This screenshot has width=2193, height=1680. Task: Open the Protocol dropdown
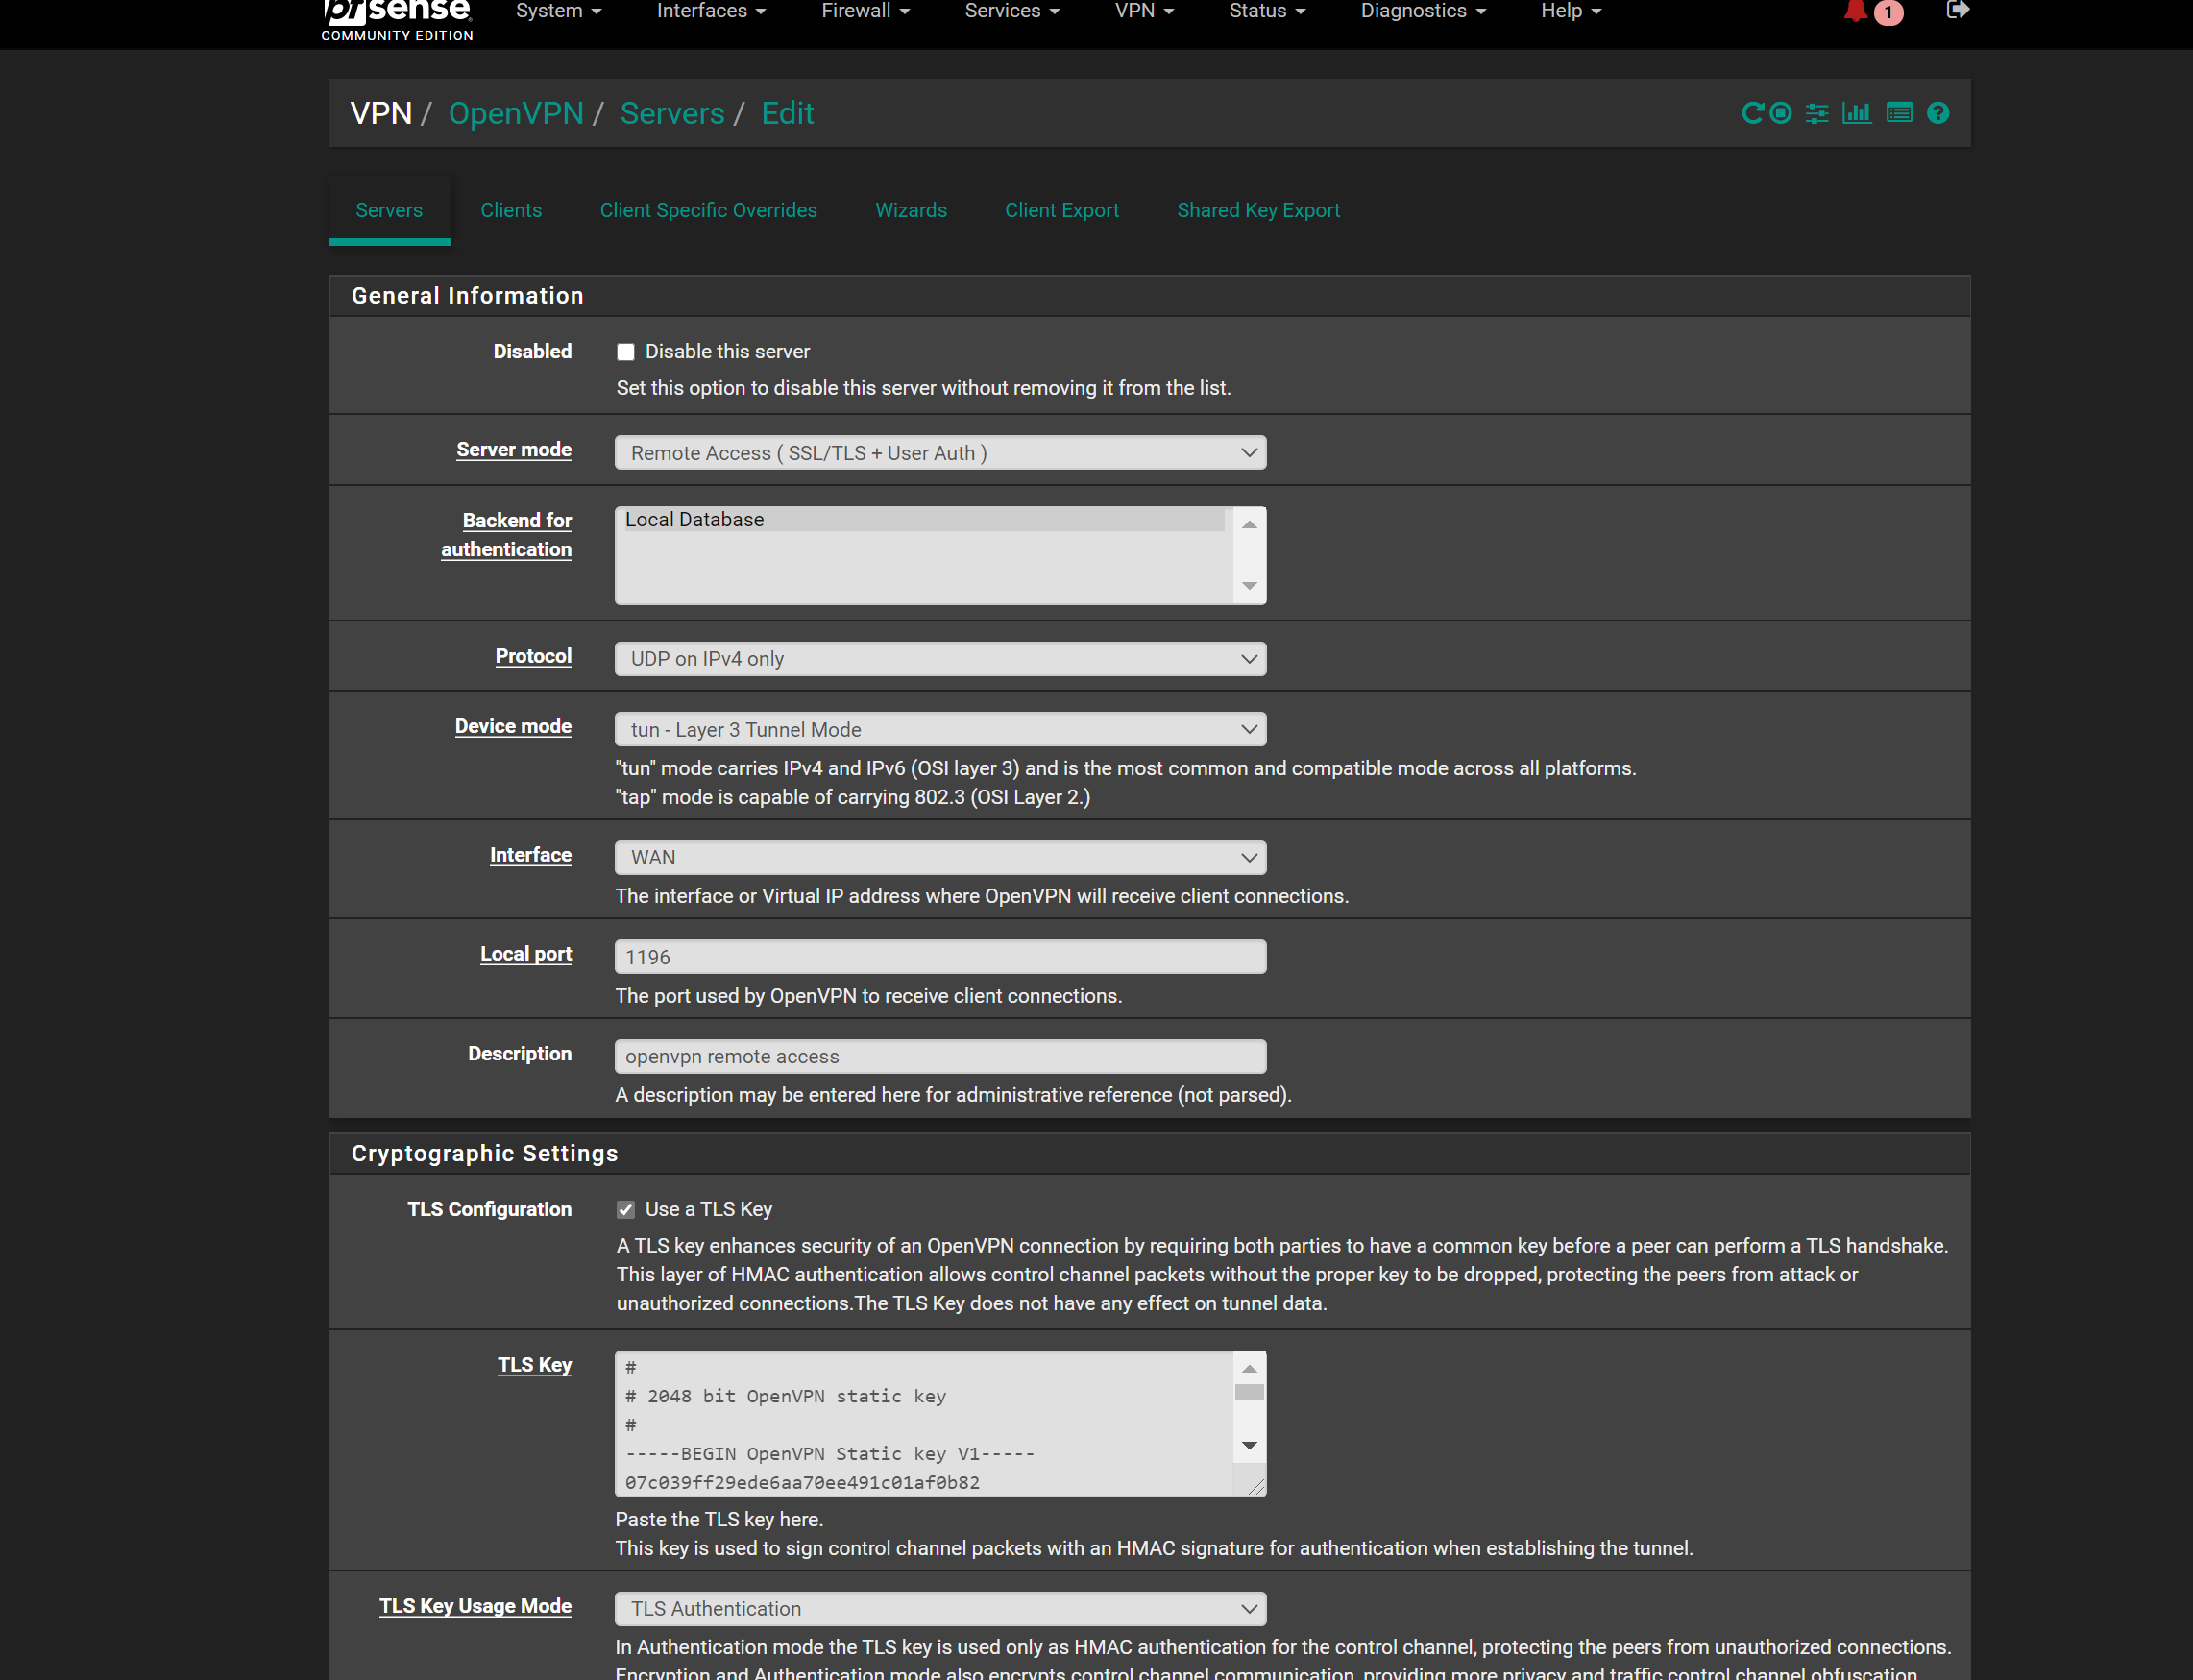[941, 659]
